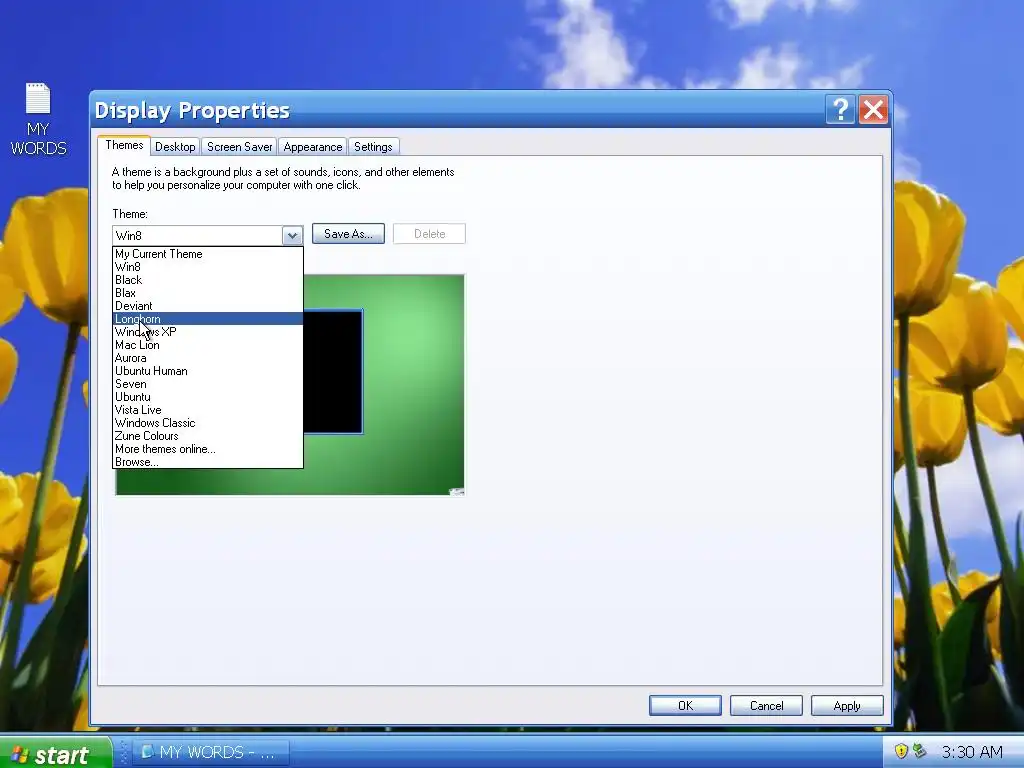This screenshot has width=1024, height=768.
Task: Choose Windows XP theme entry
Action: click(x=208, y=332)
